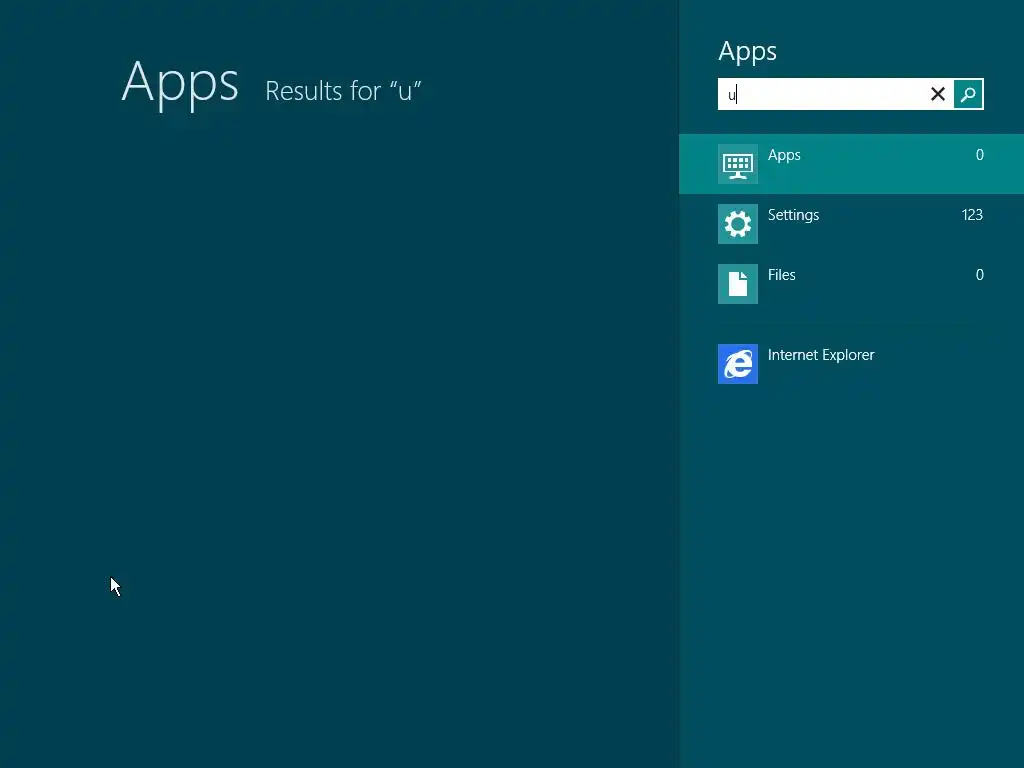Choose the Files search category label
Viewport: 1024px width, 768px height.
coord(782,275)
